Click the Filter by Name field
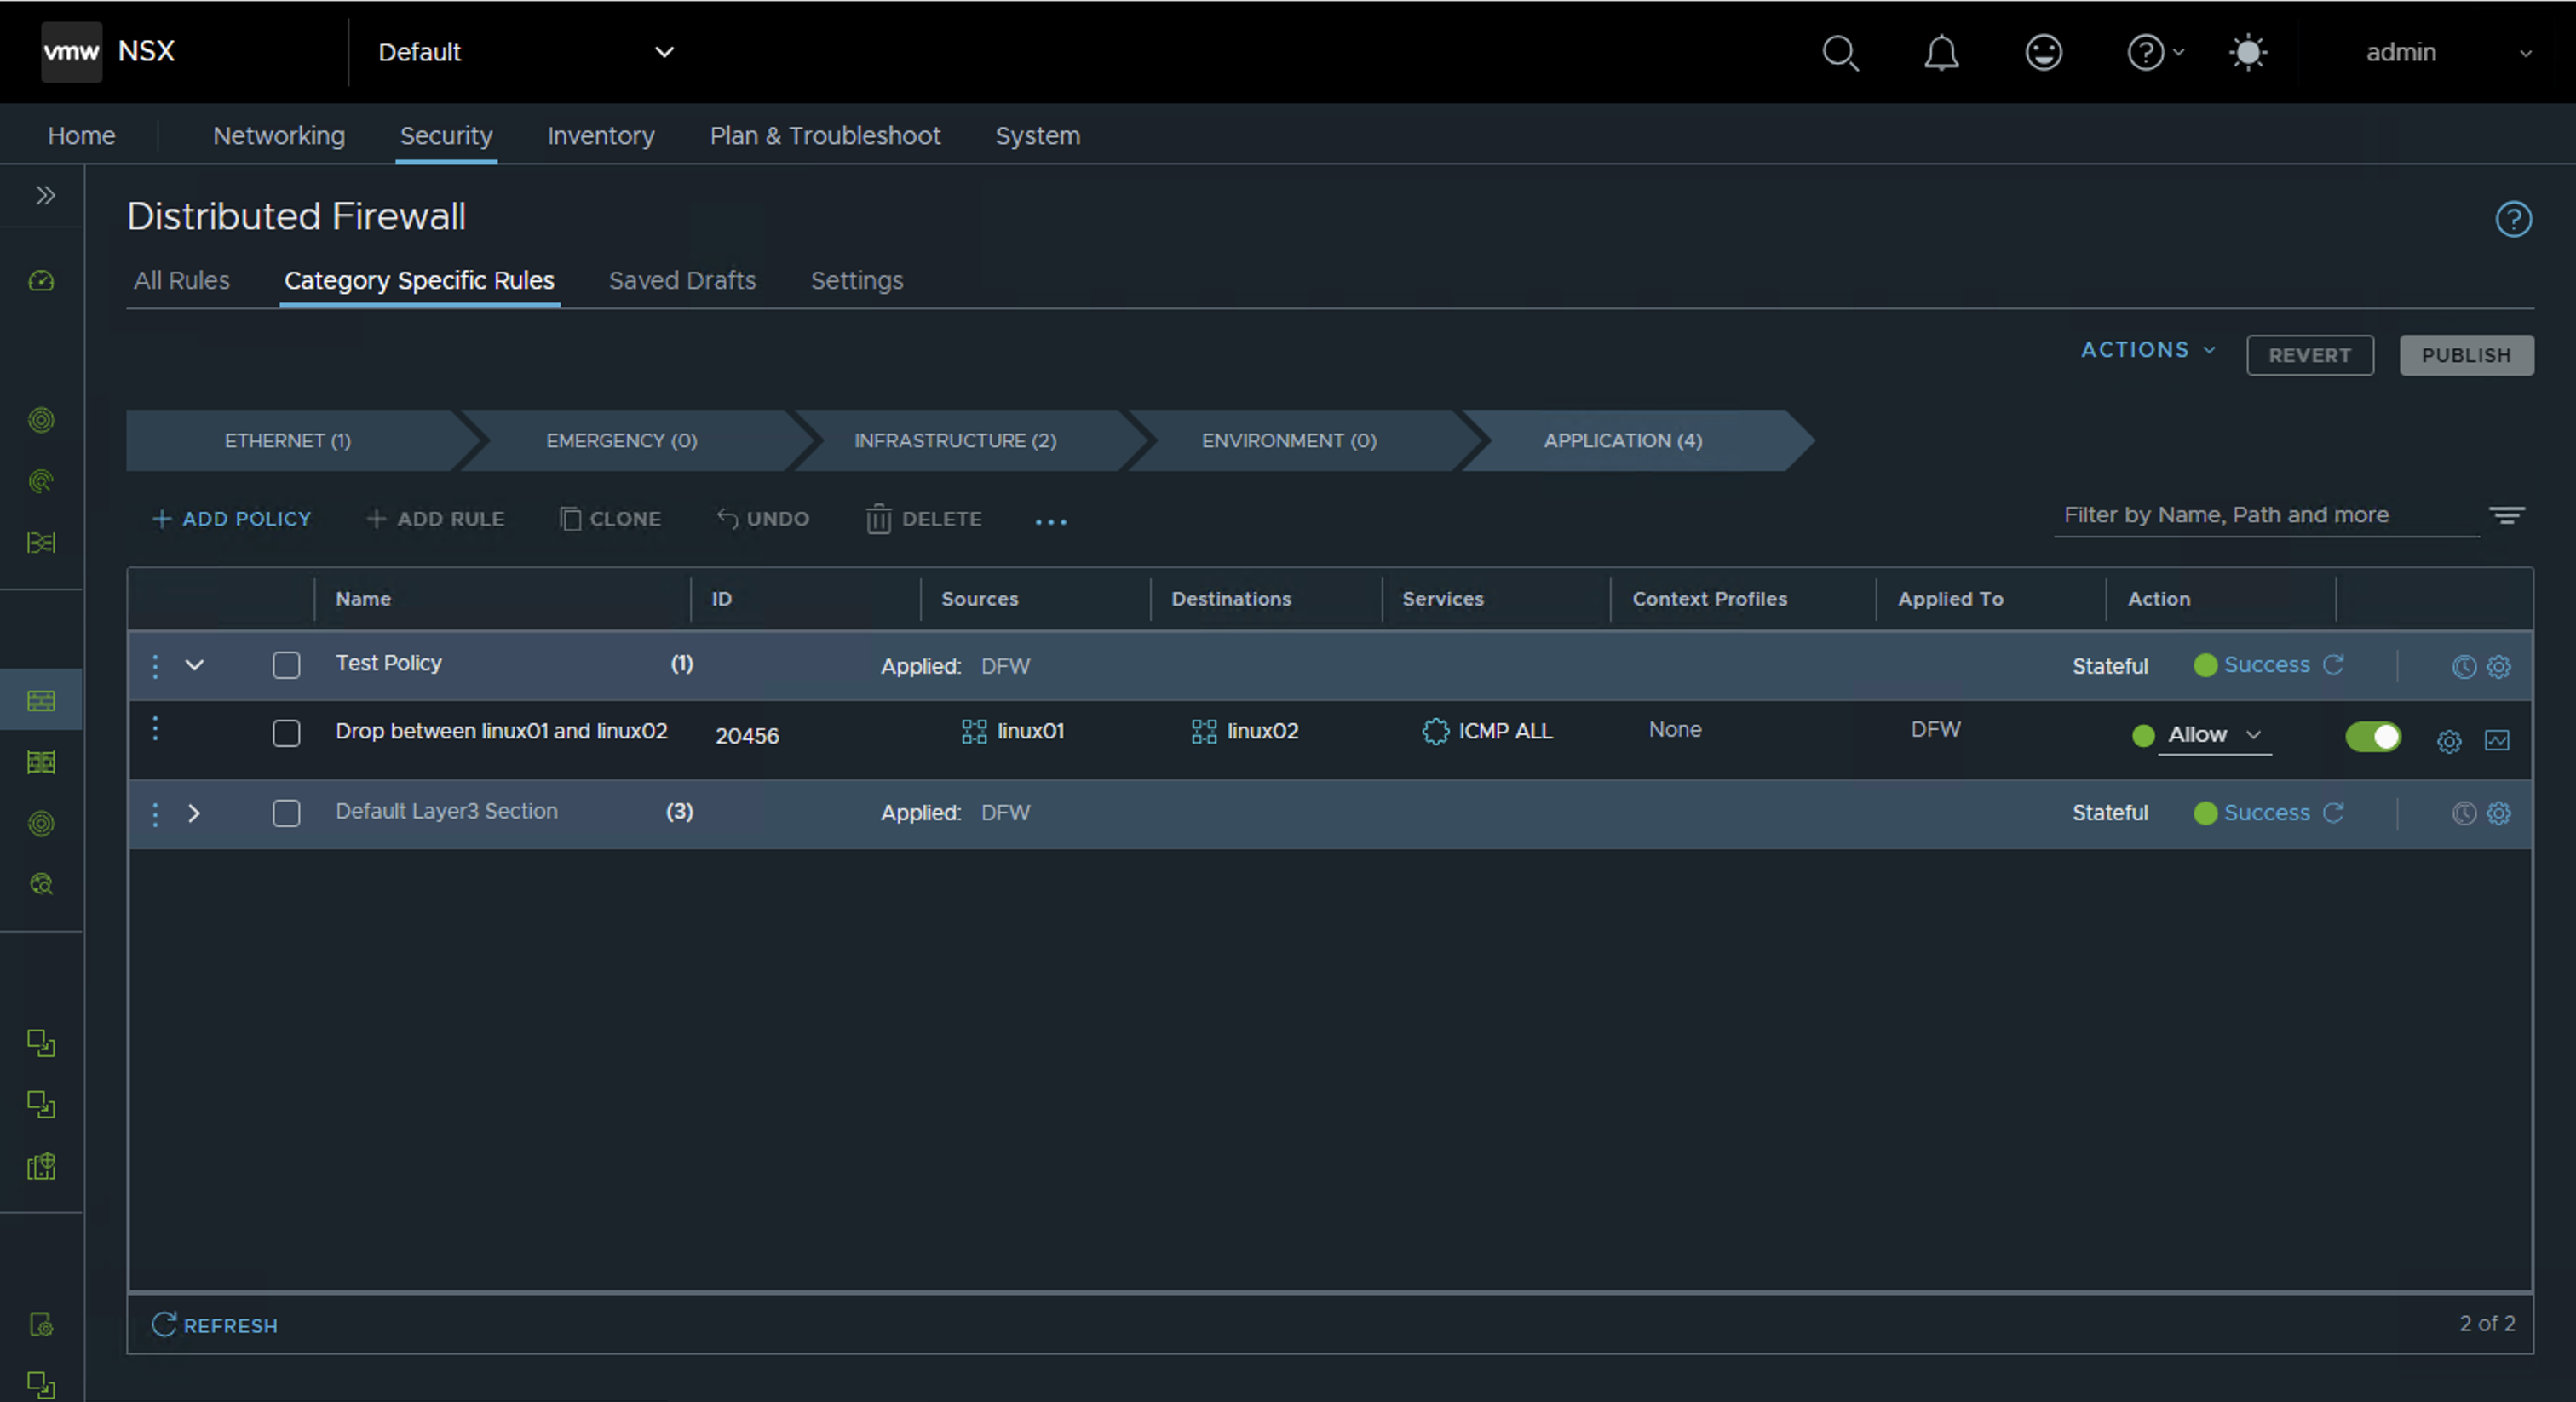This screenshot has height=1402, width=2576. click(x=2264, y=515)
